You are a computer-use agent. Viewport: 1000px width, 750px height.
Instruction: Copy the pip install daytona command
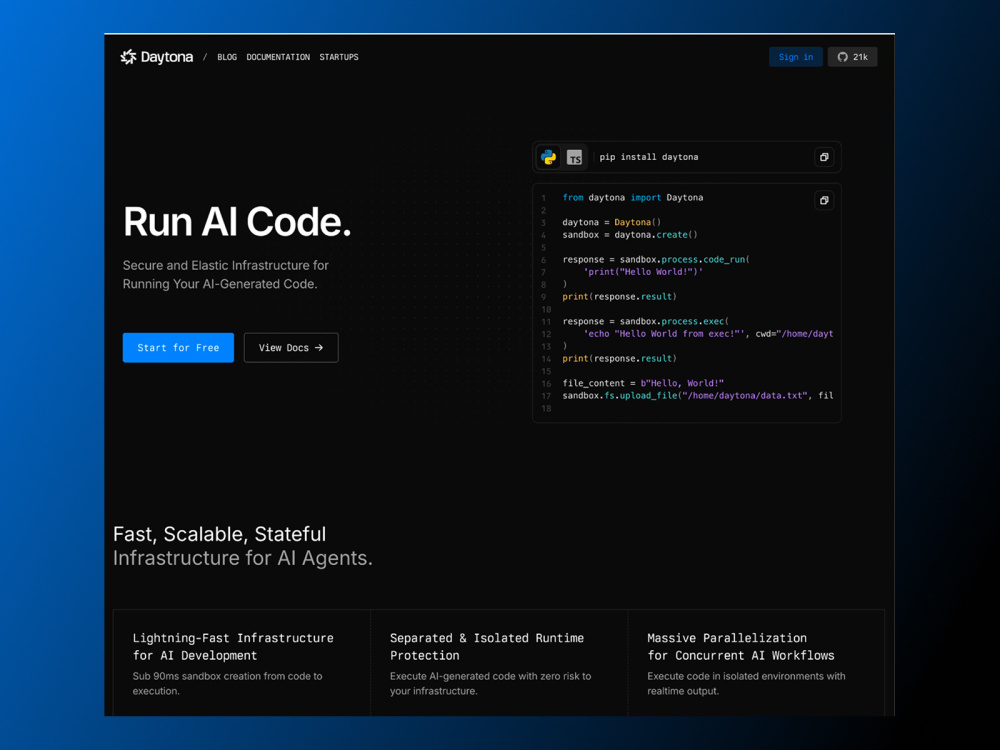coord(824,157)
